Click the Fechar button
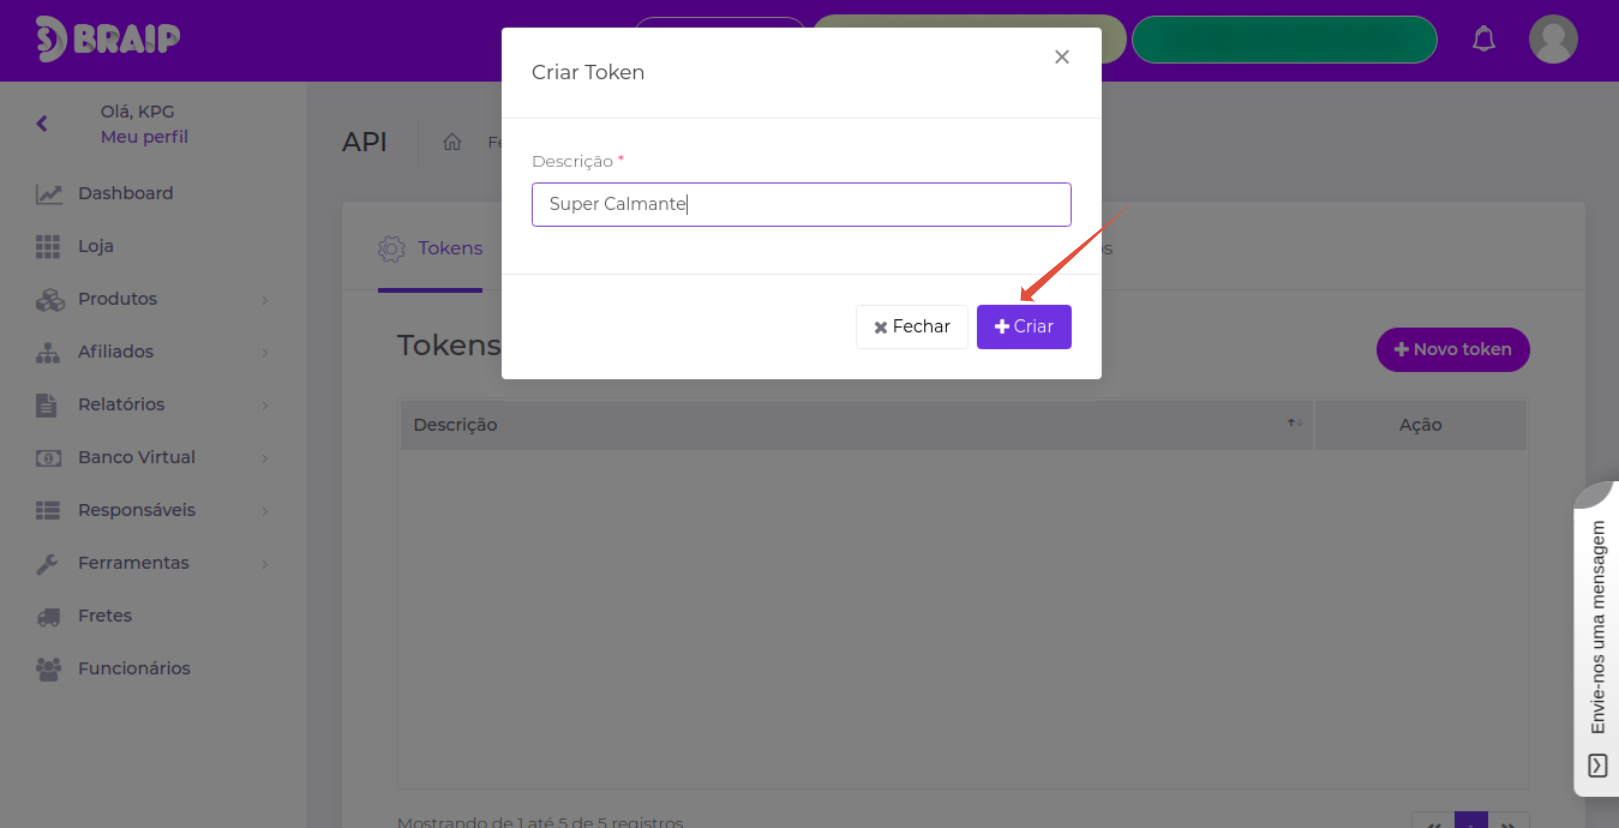The height and width of the screenshot is (828, 1619). (911, 327)
